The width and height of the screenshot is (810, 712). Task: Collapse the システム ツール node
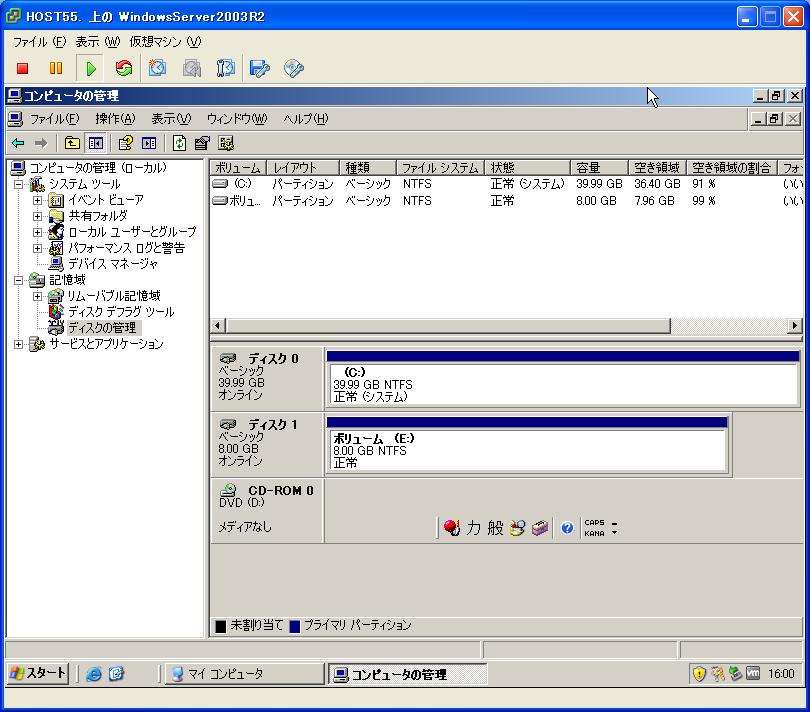[19, 184]
